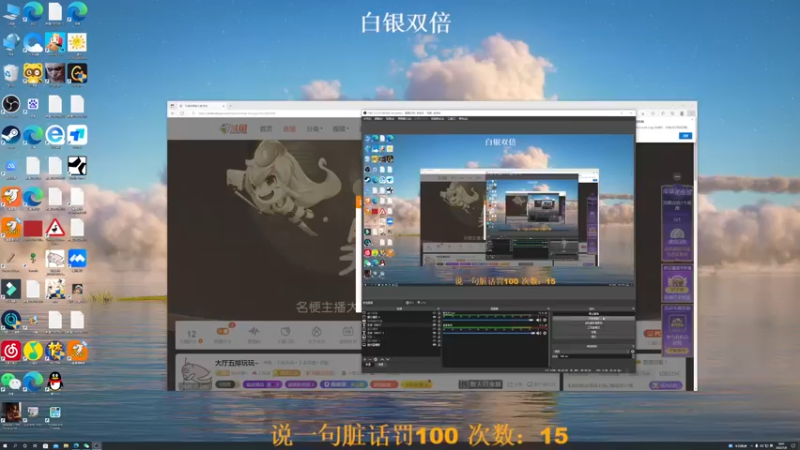Click the 大厅五排玩玩~ stream title
The height and width of the screenshot is (450, 800).
coord(237,363)
